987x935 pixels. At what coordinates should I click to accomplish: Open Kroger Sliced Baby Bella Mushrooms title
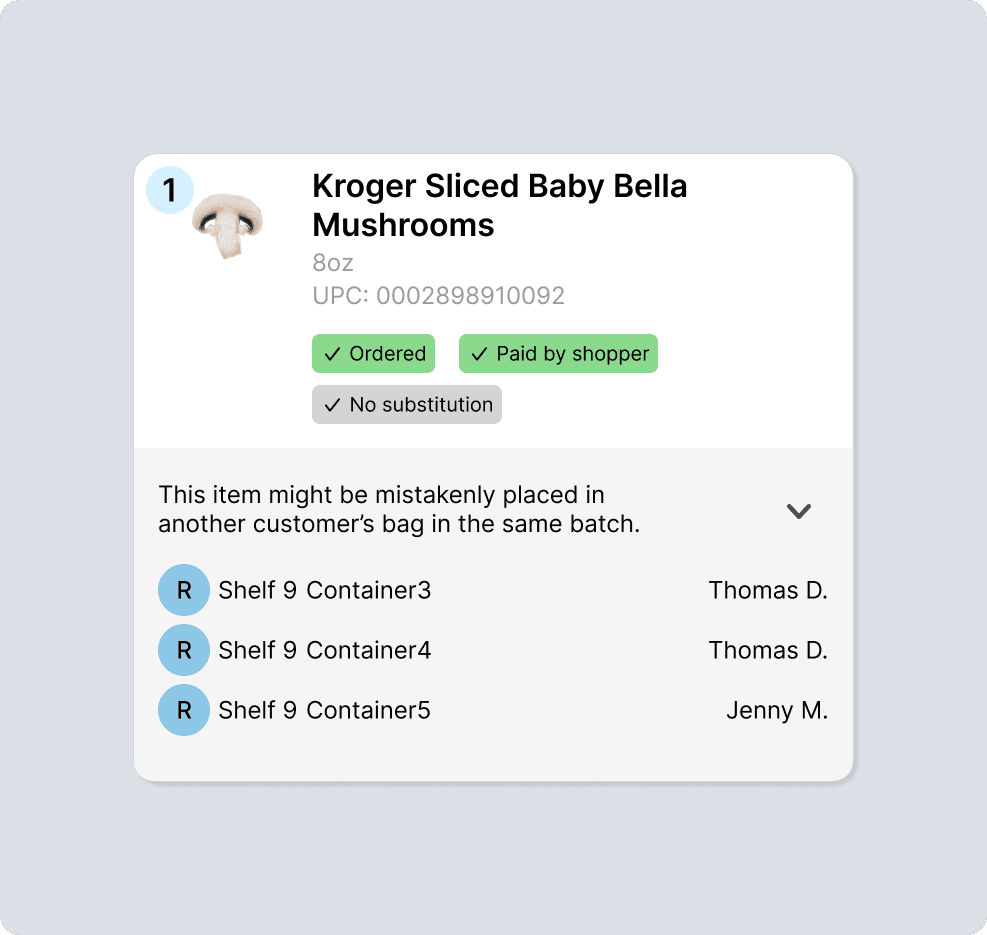[x=499, y=205]
